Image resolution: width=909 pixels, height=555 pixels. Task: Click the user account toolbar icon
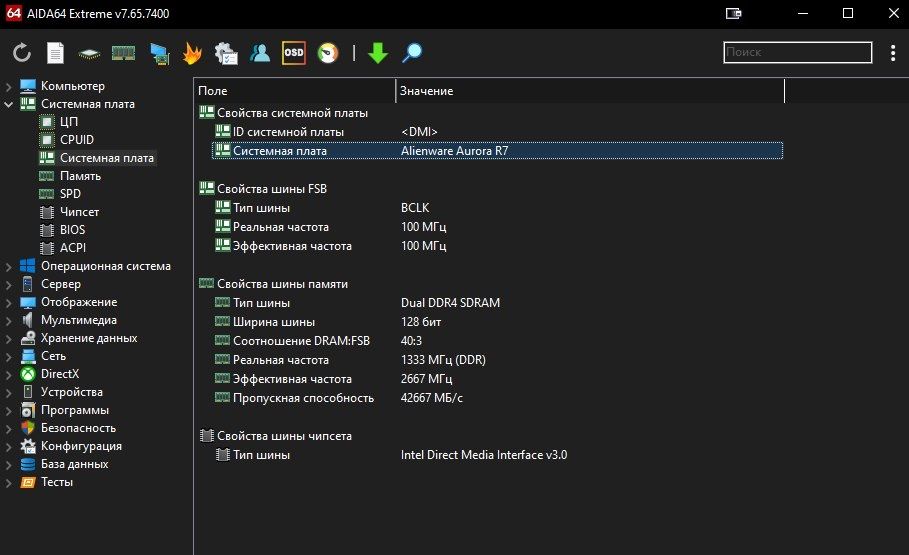pyautogui.click(x=260, y=53)
